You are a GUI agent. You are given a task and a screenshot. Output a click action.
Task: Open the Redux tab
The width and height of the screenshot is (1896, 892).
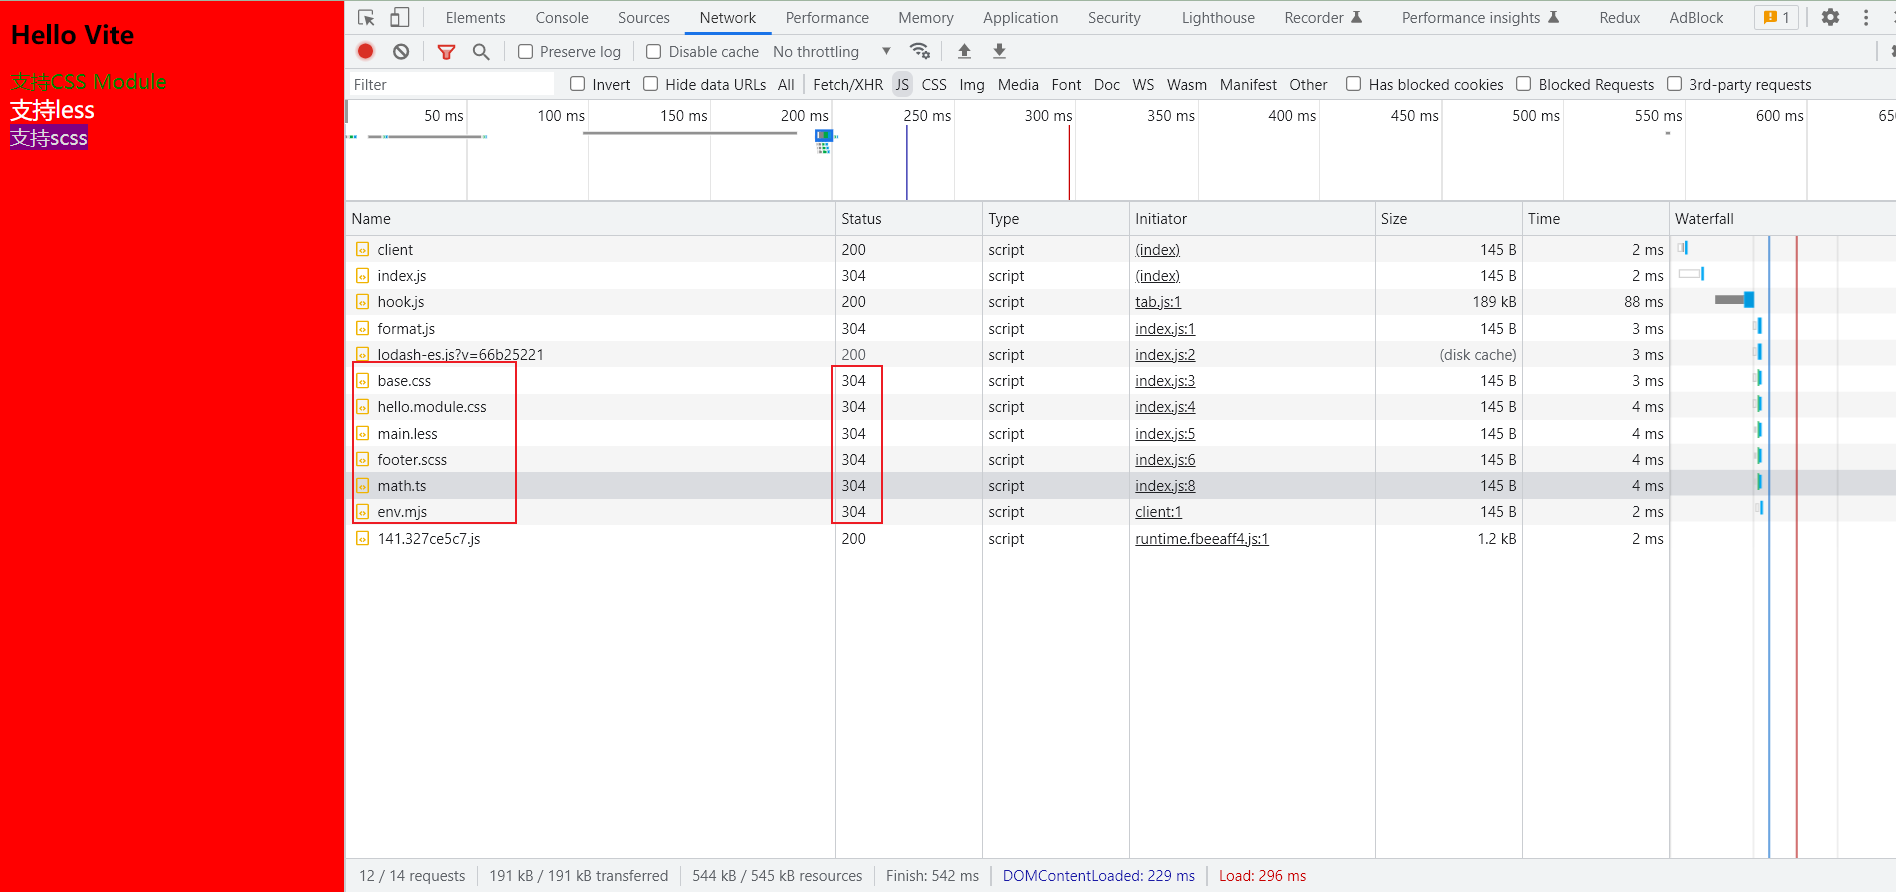[x=1620, y=18]
